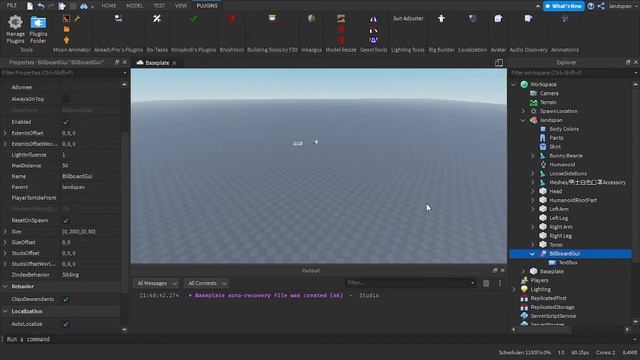Screen dimensions: 640x360
Task: Collapse the BillboardGui tree node
Action: tap(532, 253)
